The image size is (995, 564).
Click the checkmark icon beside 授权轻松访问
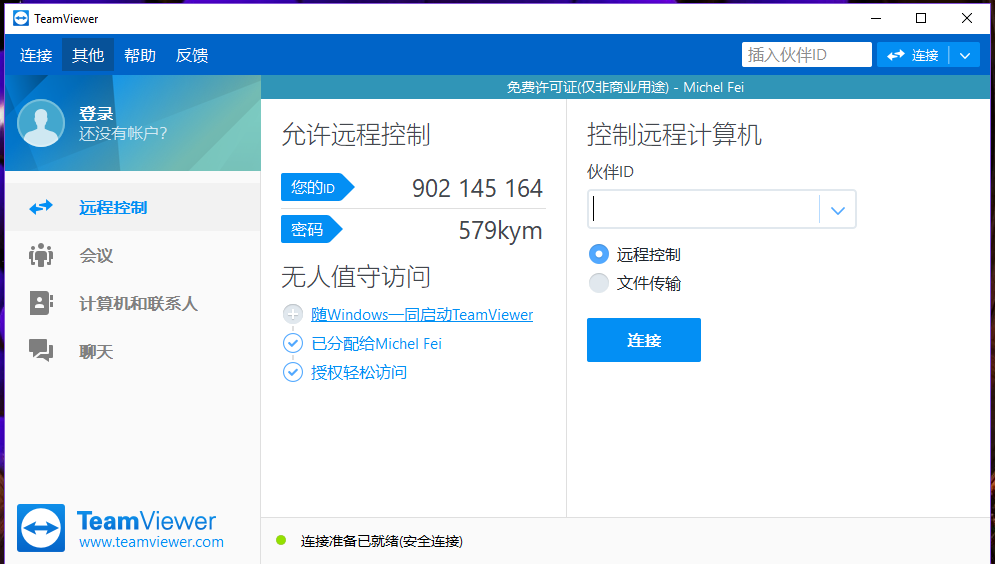point(293,372)
